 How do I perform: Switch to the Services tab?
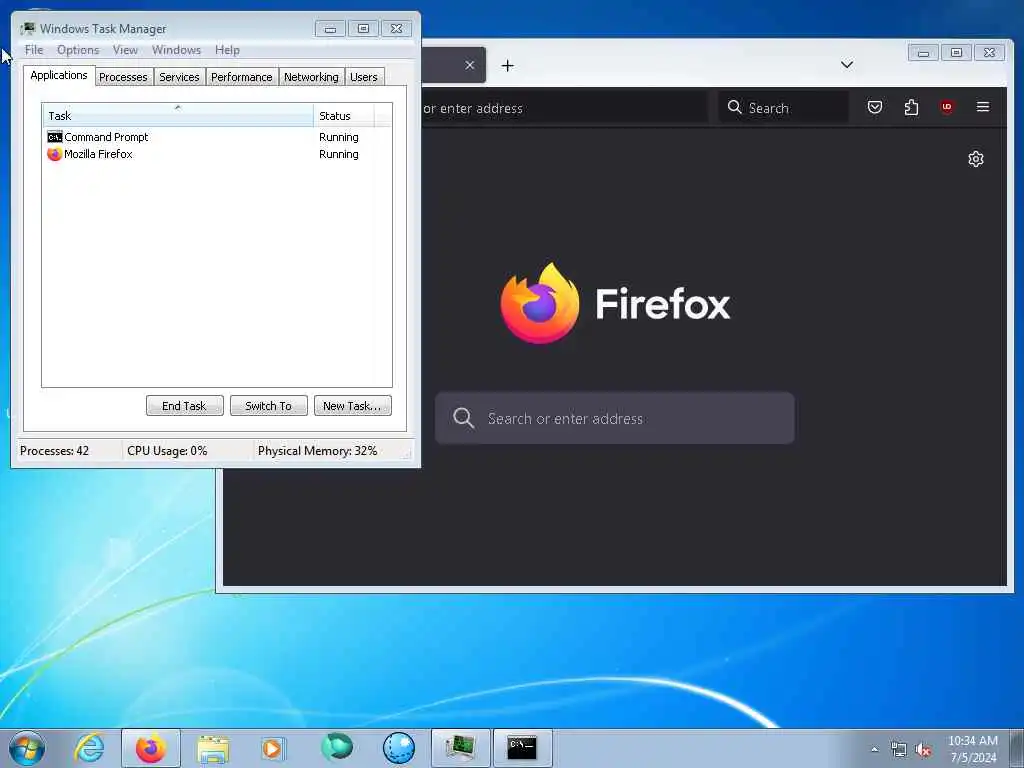pos(179,77)
